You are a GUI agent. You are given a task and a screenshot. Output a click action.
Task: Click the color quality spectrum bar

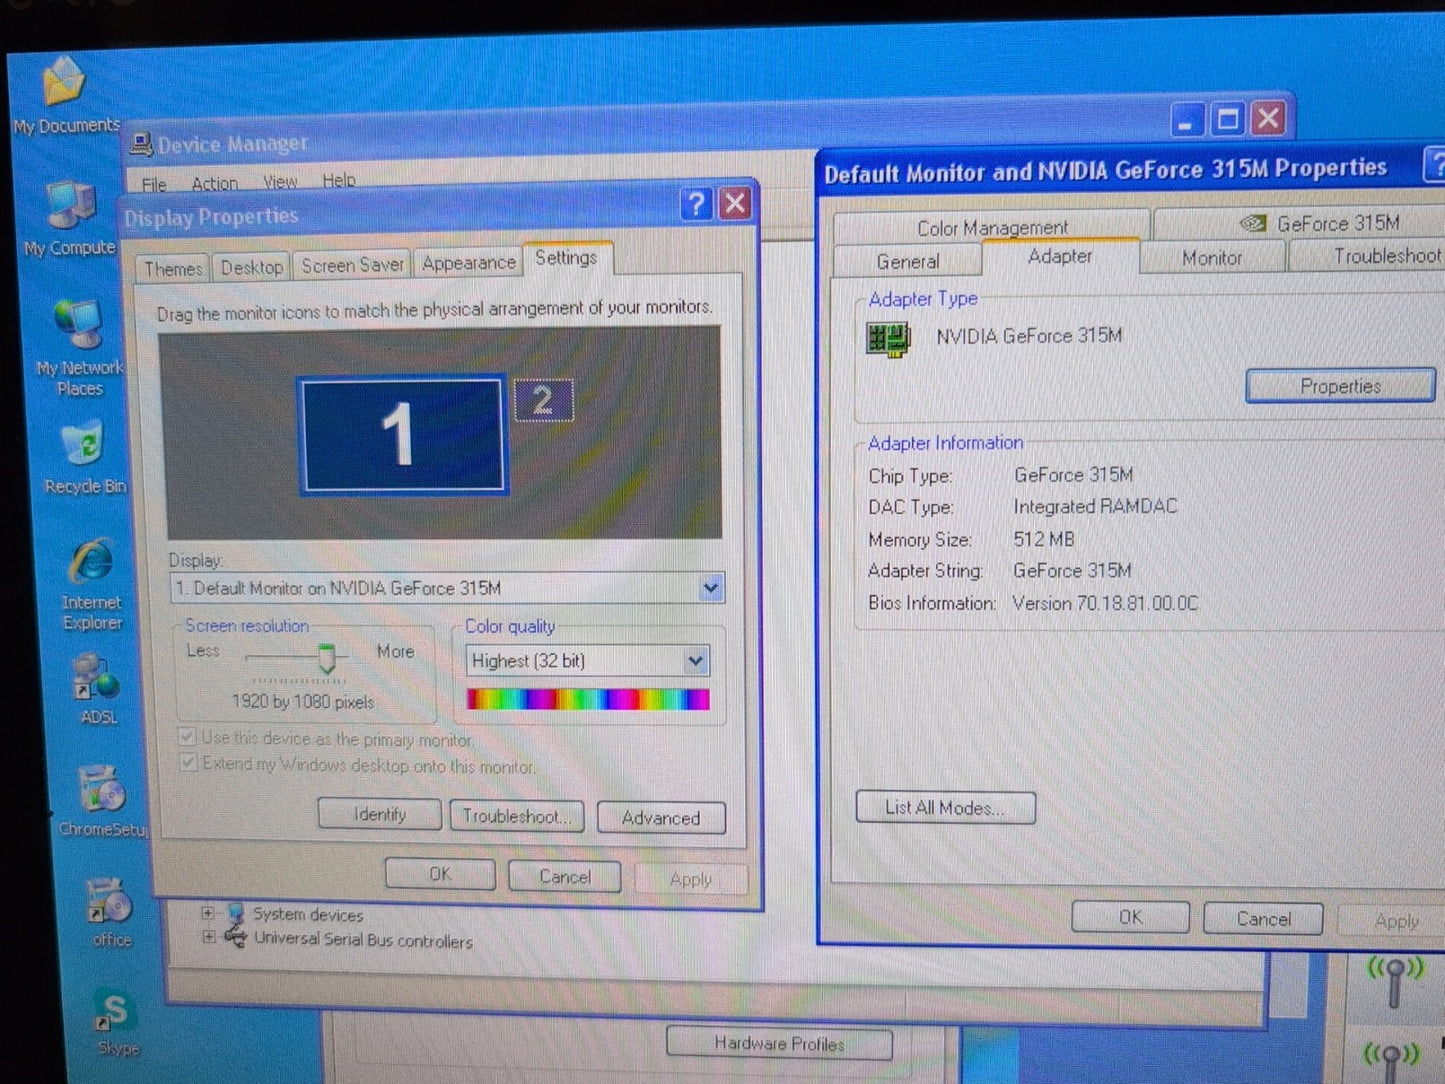(x=588, y=699)
